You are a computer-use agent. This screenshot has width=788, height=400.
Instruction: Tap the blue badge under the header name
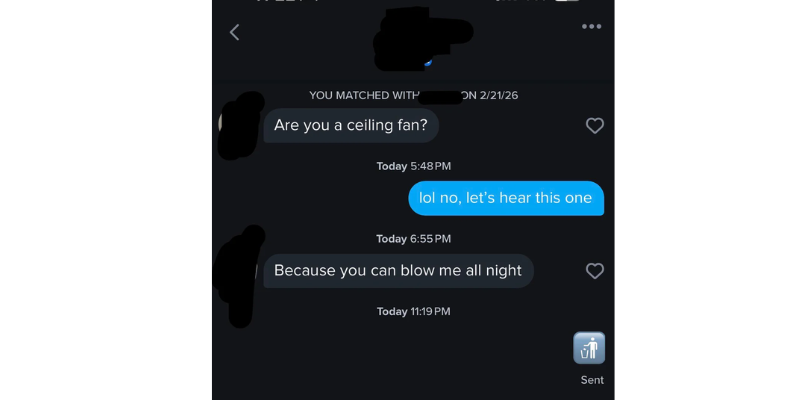tap(427, 62)
